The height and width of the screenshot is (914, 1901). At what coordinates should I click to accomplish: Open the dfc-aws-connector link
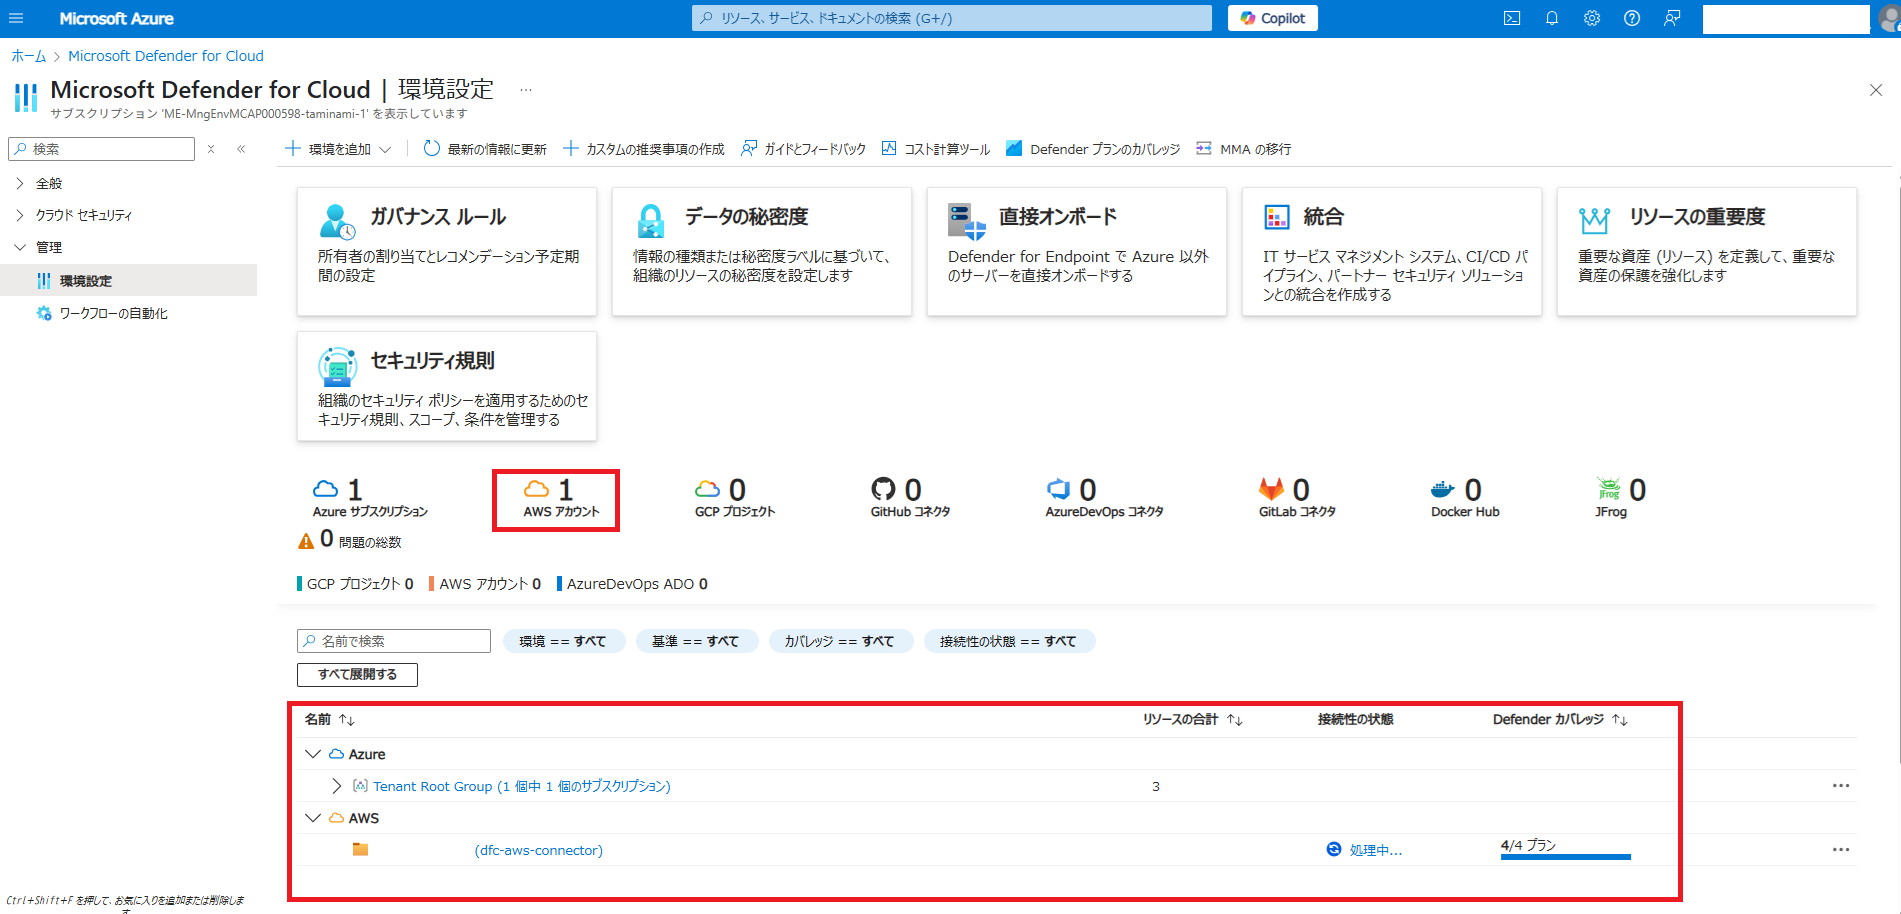coord(539,850)
